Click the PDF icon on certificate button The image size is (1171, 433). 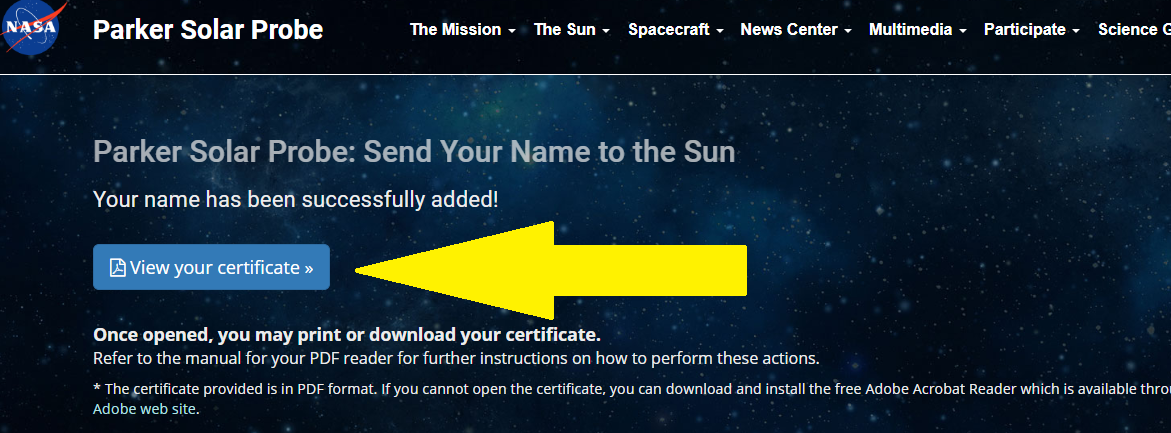118,268
